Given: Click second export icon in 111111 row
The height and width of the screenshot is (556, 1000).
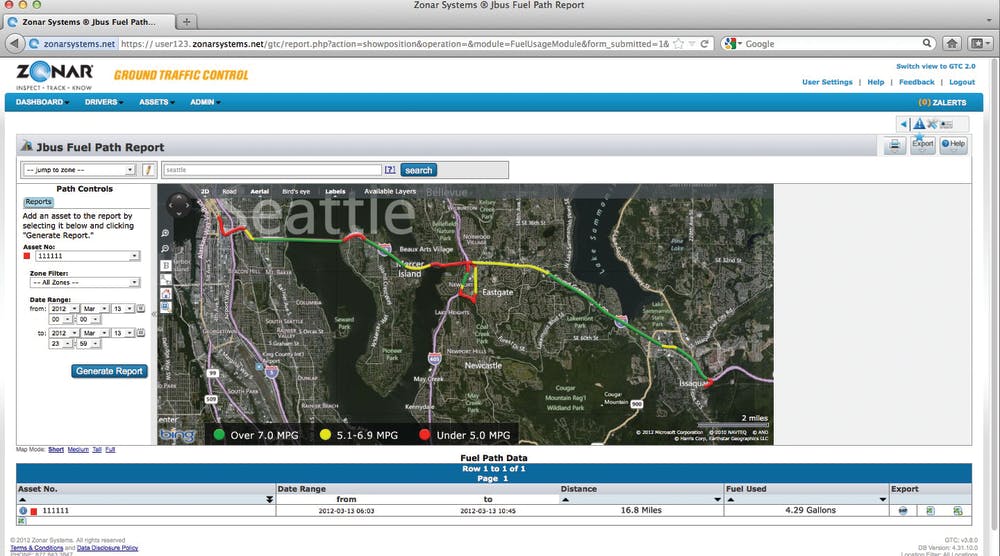Looking at the screenshot, I should (x=930, y=511).
